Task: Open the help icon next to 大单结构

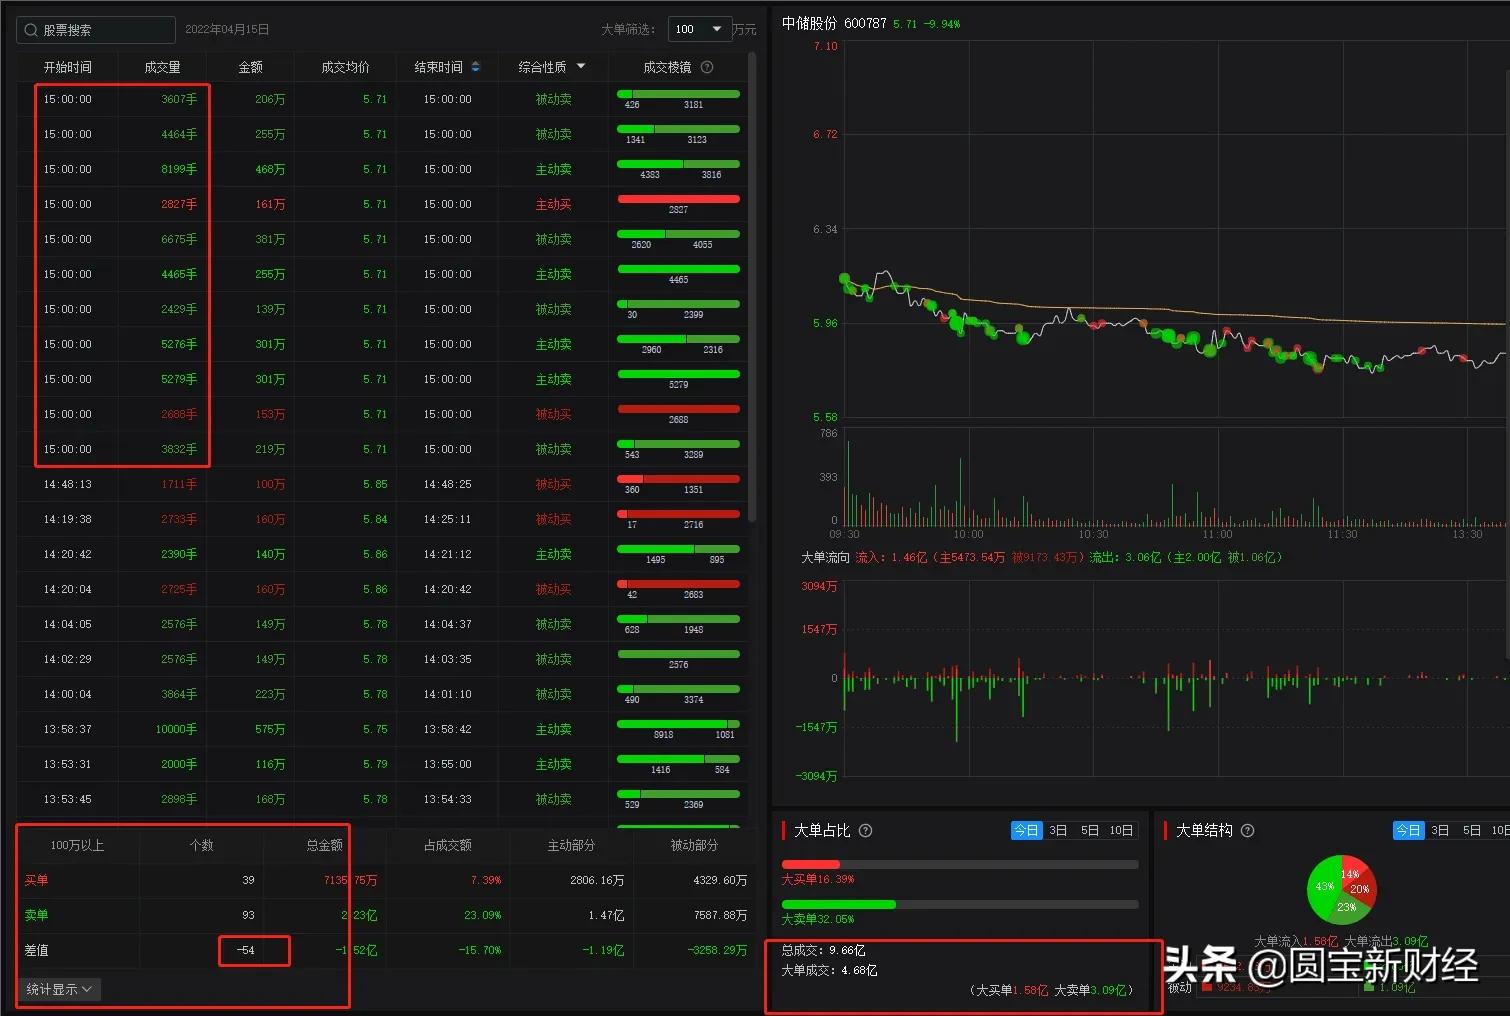Action: click(x=1247, y=830)
